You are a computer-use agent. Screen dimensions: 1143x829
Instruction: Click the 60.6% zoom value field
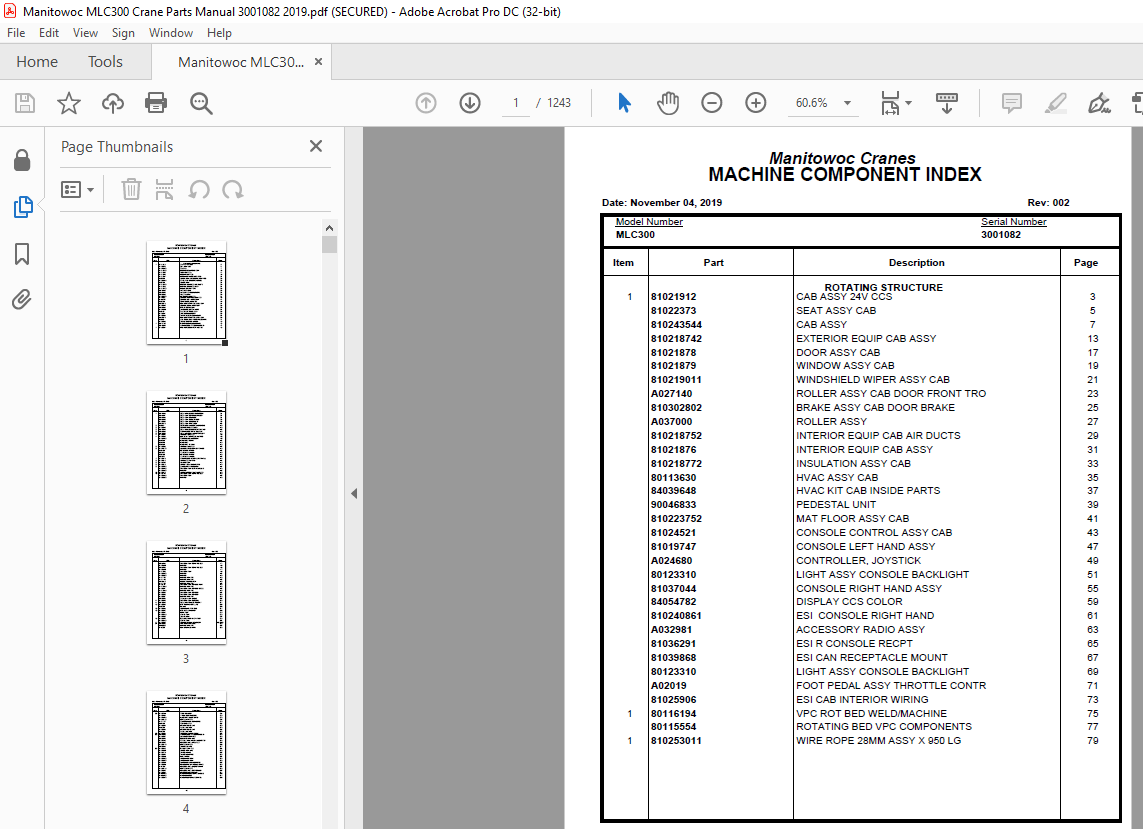(x=811, y=103)
